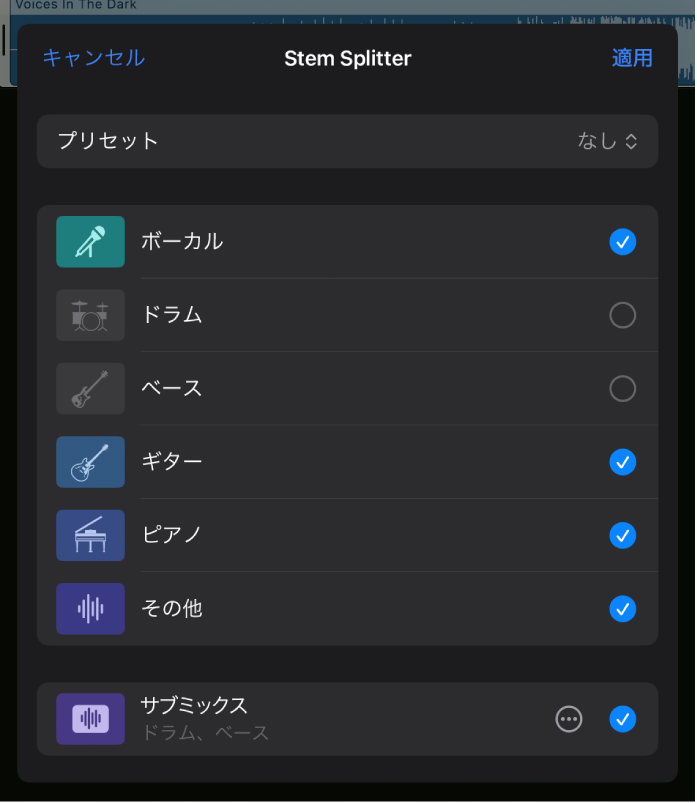
Task: Click the ドラム drum kit icon
Action: pyautogui.click(x=90, y=315)
